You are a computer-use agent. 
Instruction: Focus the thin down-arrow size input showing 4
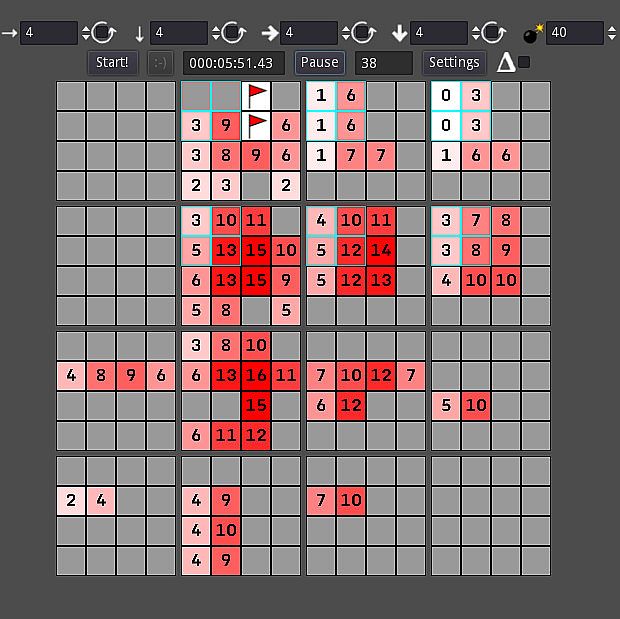(x=179, y=33)
